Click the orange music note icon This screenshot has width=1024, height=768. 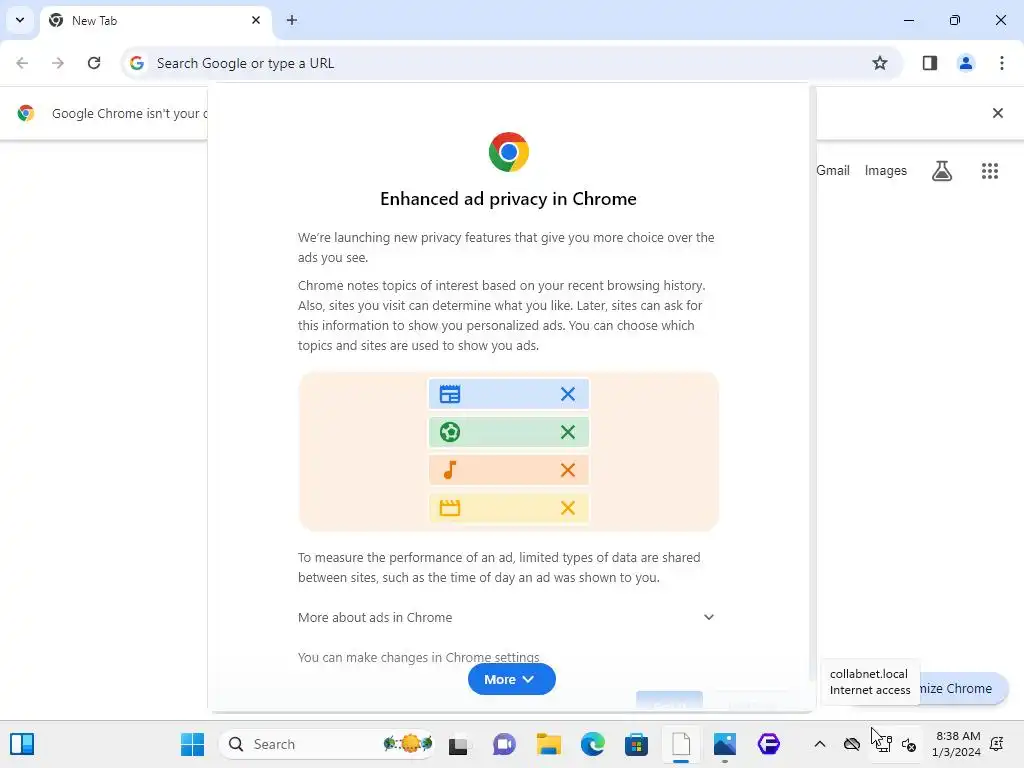pos(449,470)
